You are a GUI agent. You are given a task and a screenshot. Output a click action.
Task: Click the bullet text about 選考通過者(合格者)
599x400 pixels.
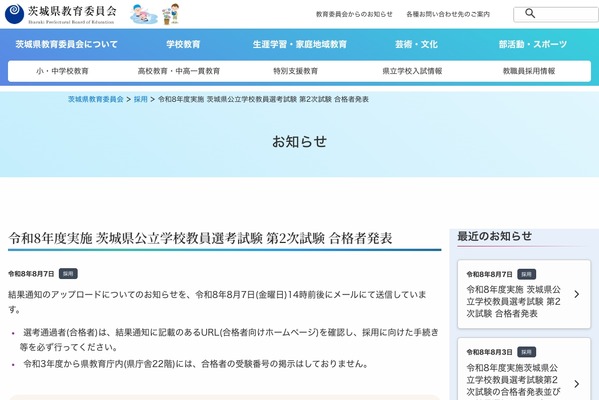click(x=229, y=340)
